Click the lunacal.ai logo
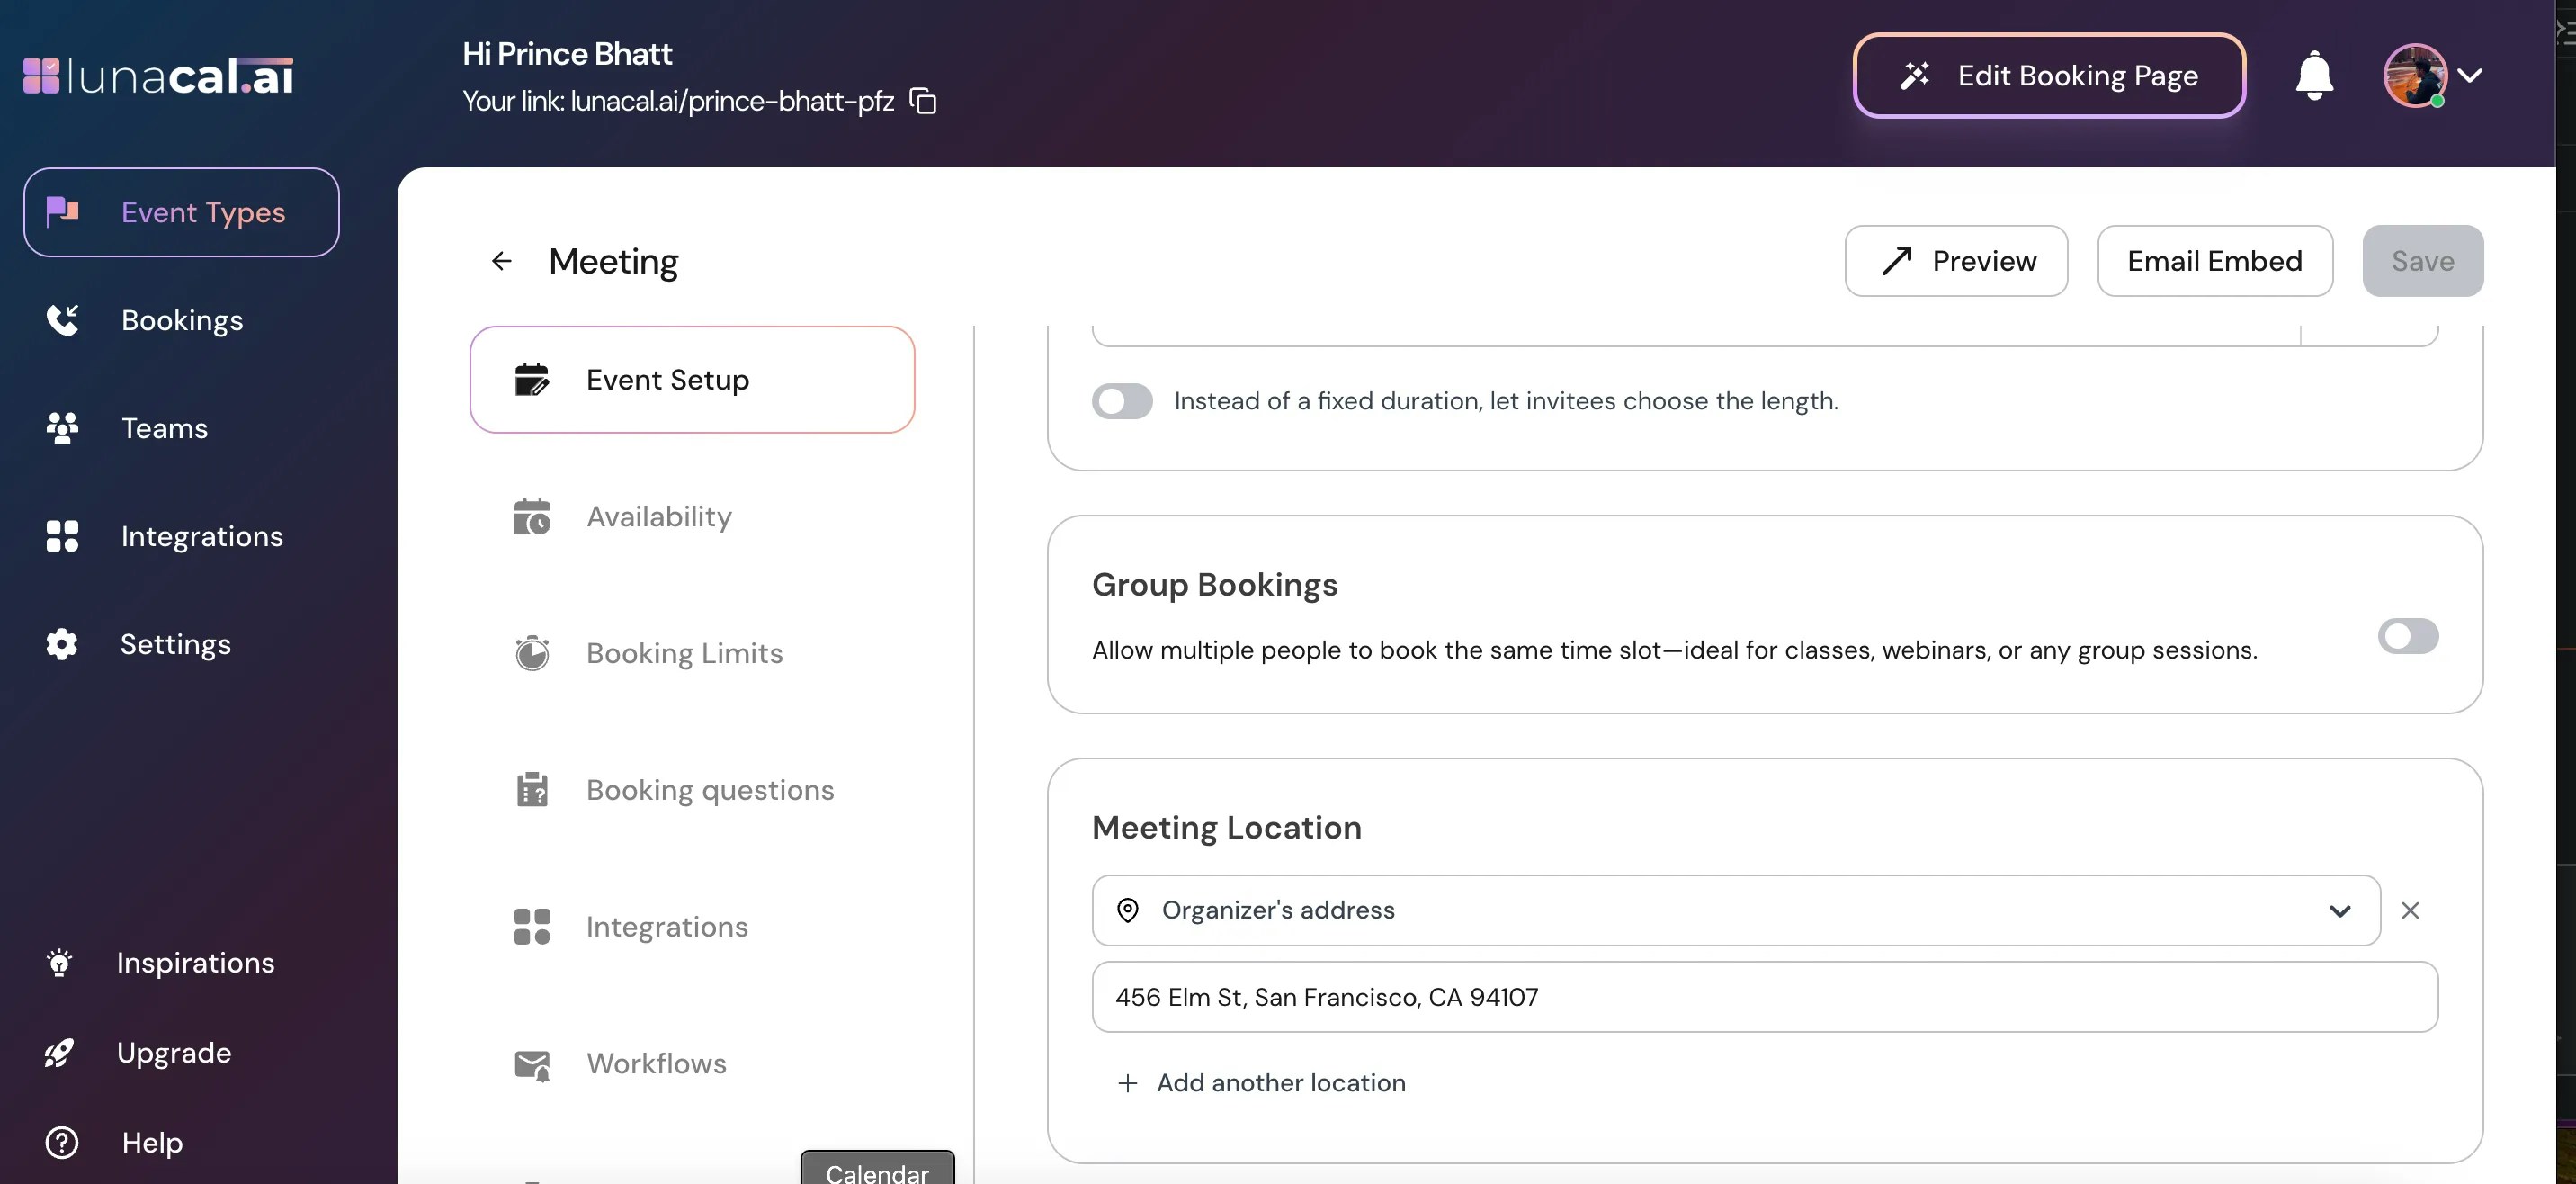This screenshot has width=2576, height=1184. 158,76
